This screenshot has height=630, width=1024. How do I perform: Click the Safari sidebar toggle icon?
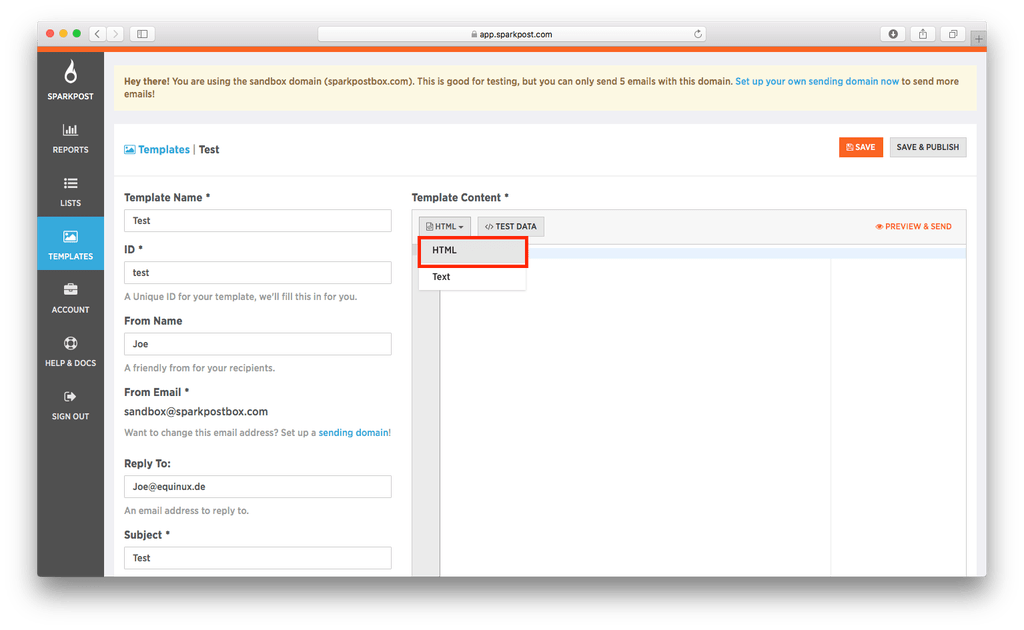point(142,34)
